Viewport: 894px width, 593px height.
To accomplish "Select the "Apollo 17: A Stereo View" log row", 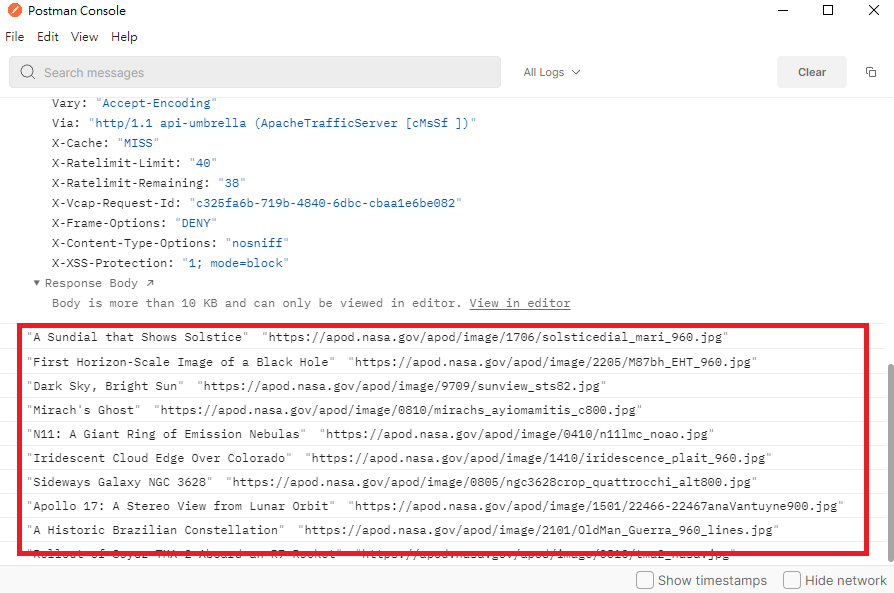I will click(442, 506).
